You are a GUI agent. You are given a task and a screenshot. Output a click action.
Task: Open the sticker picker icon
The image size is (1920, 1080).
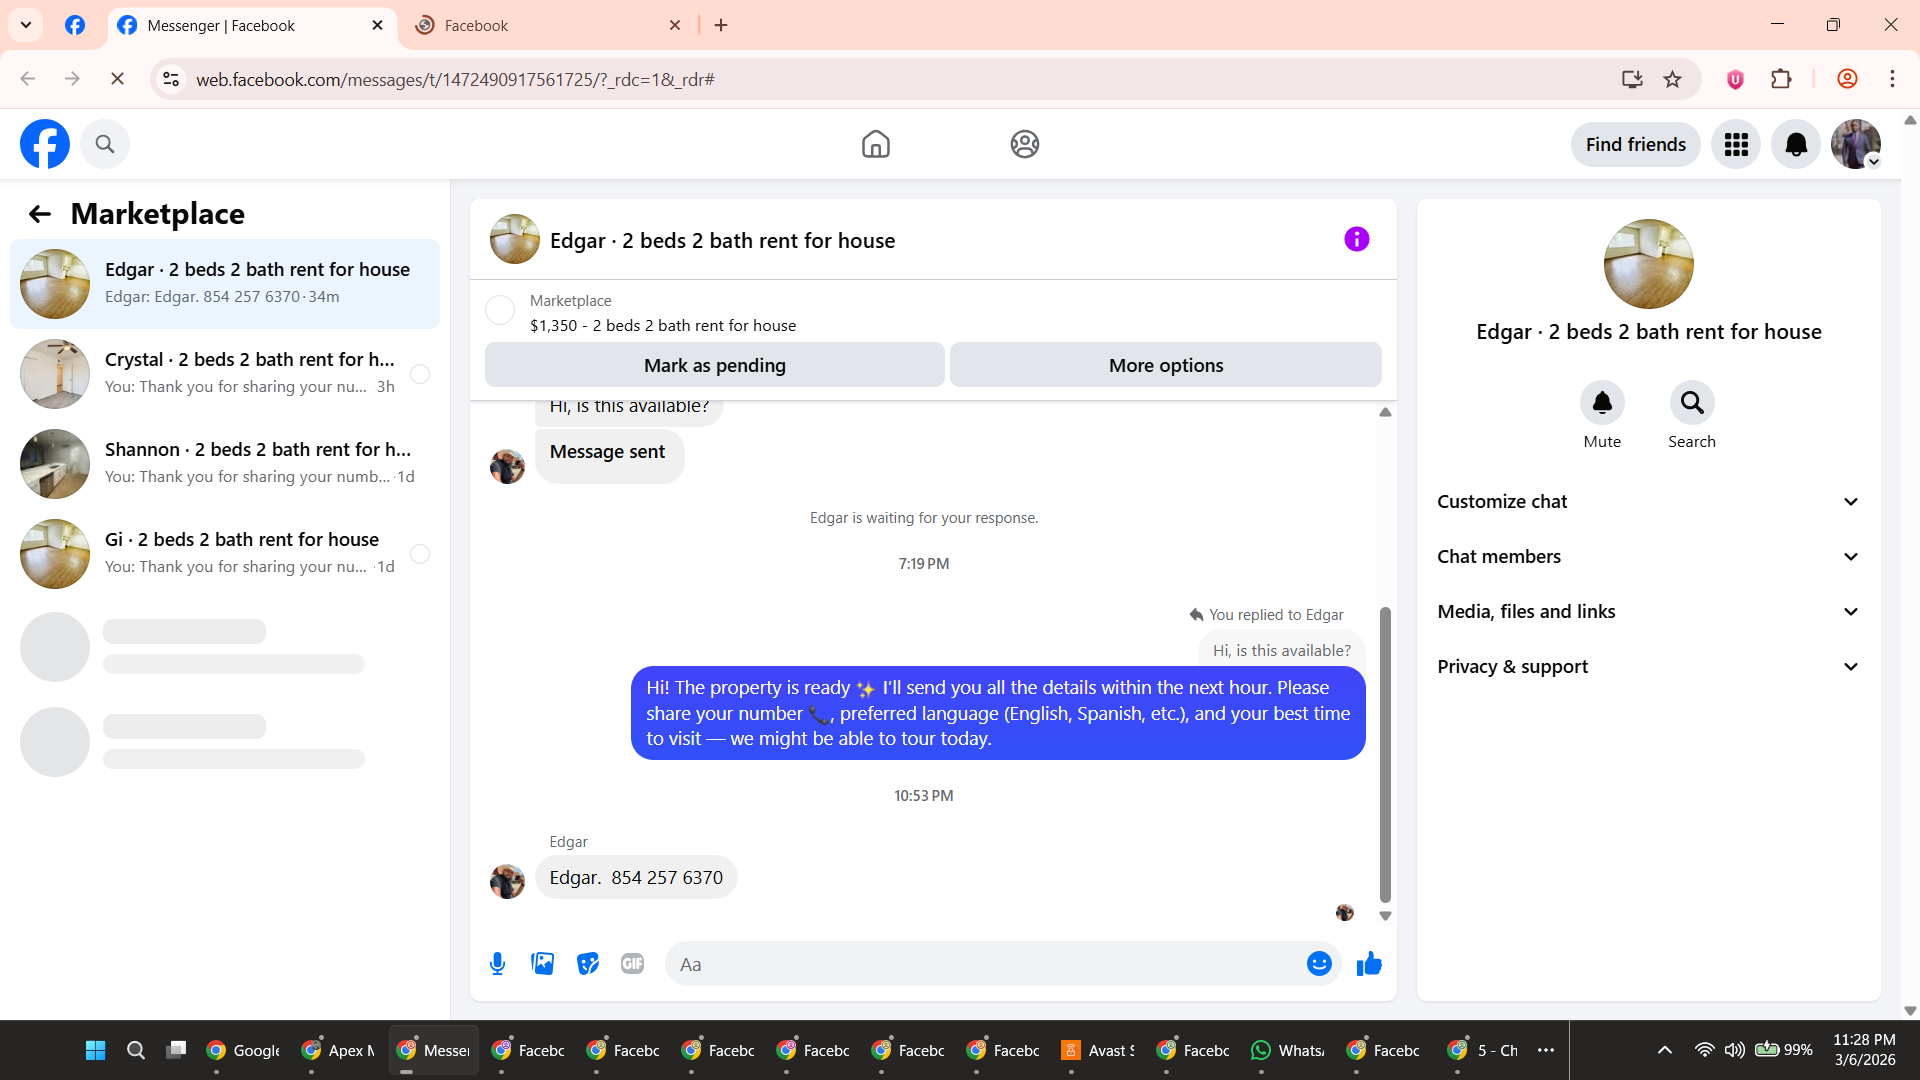588,964
